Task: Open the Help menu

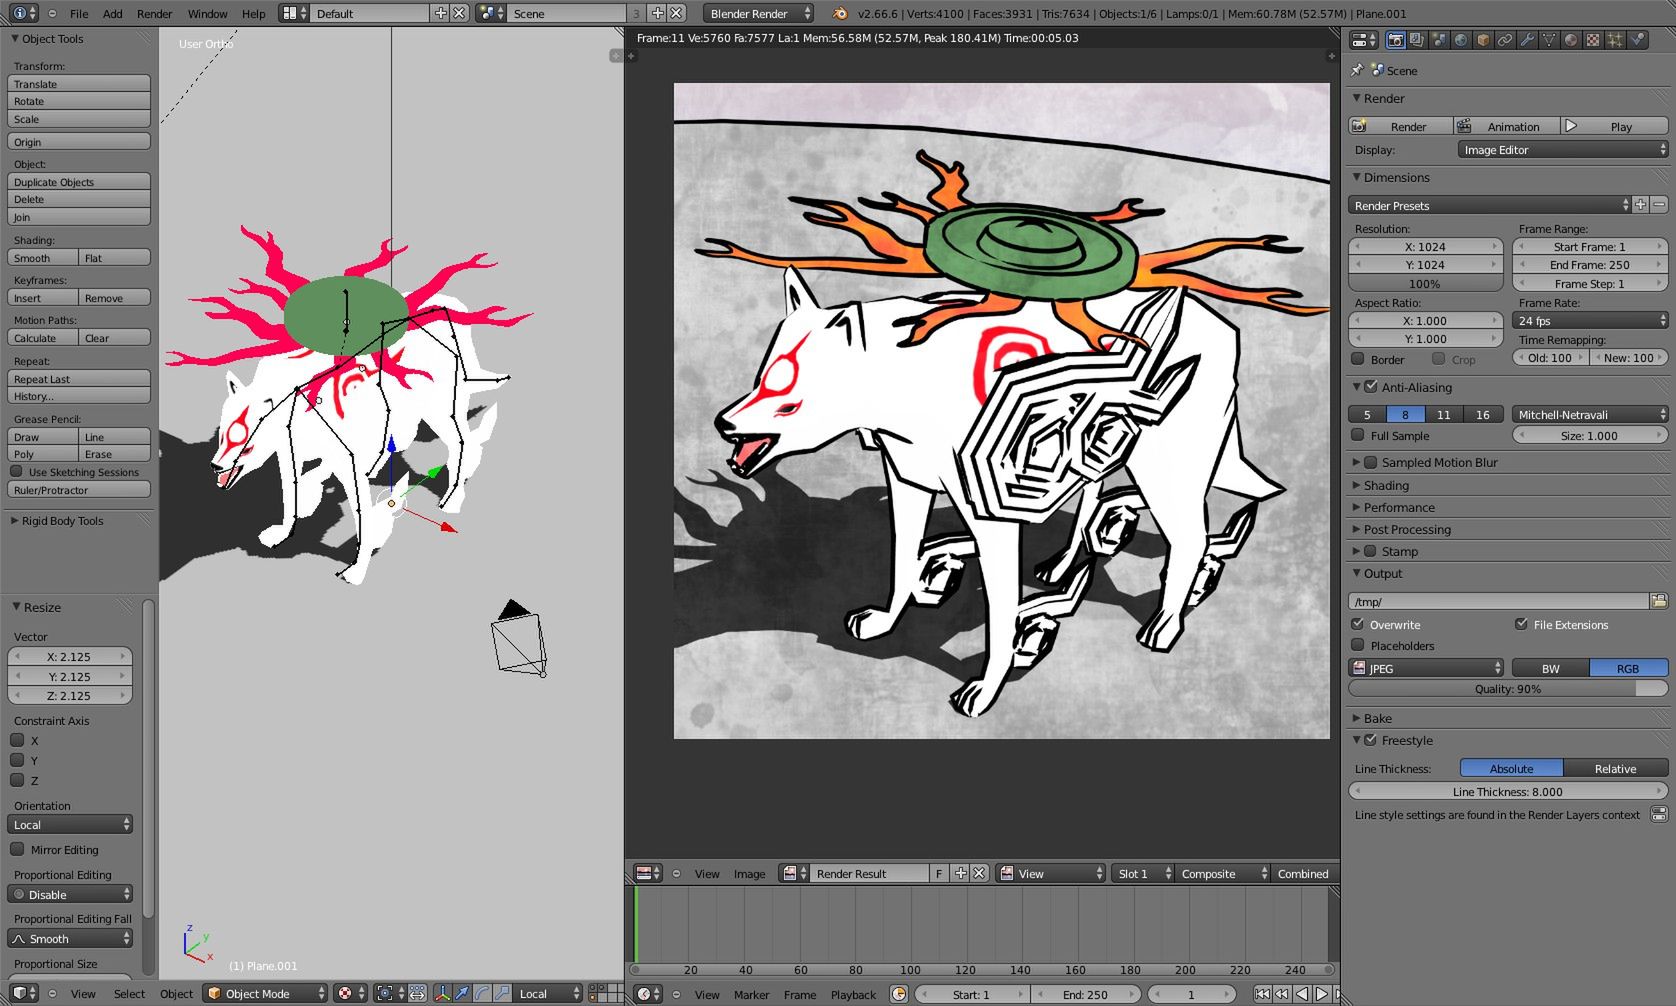Action: click(x=254, y=14)
